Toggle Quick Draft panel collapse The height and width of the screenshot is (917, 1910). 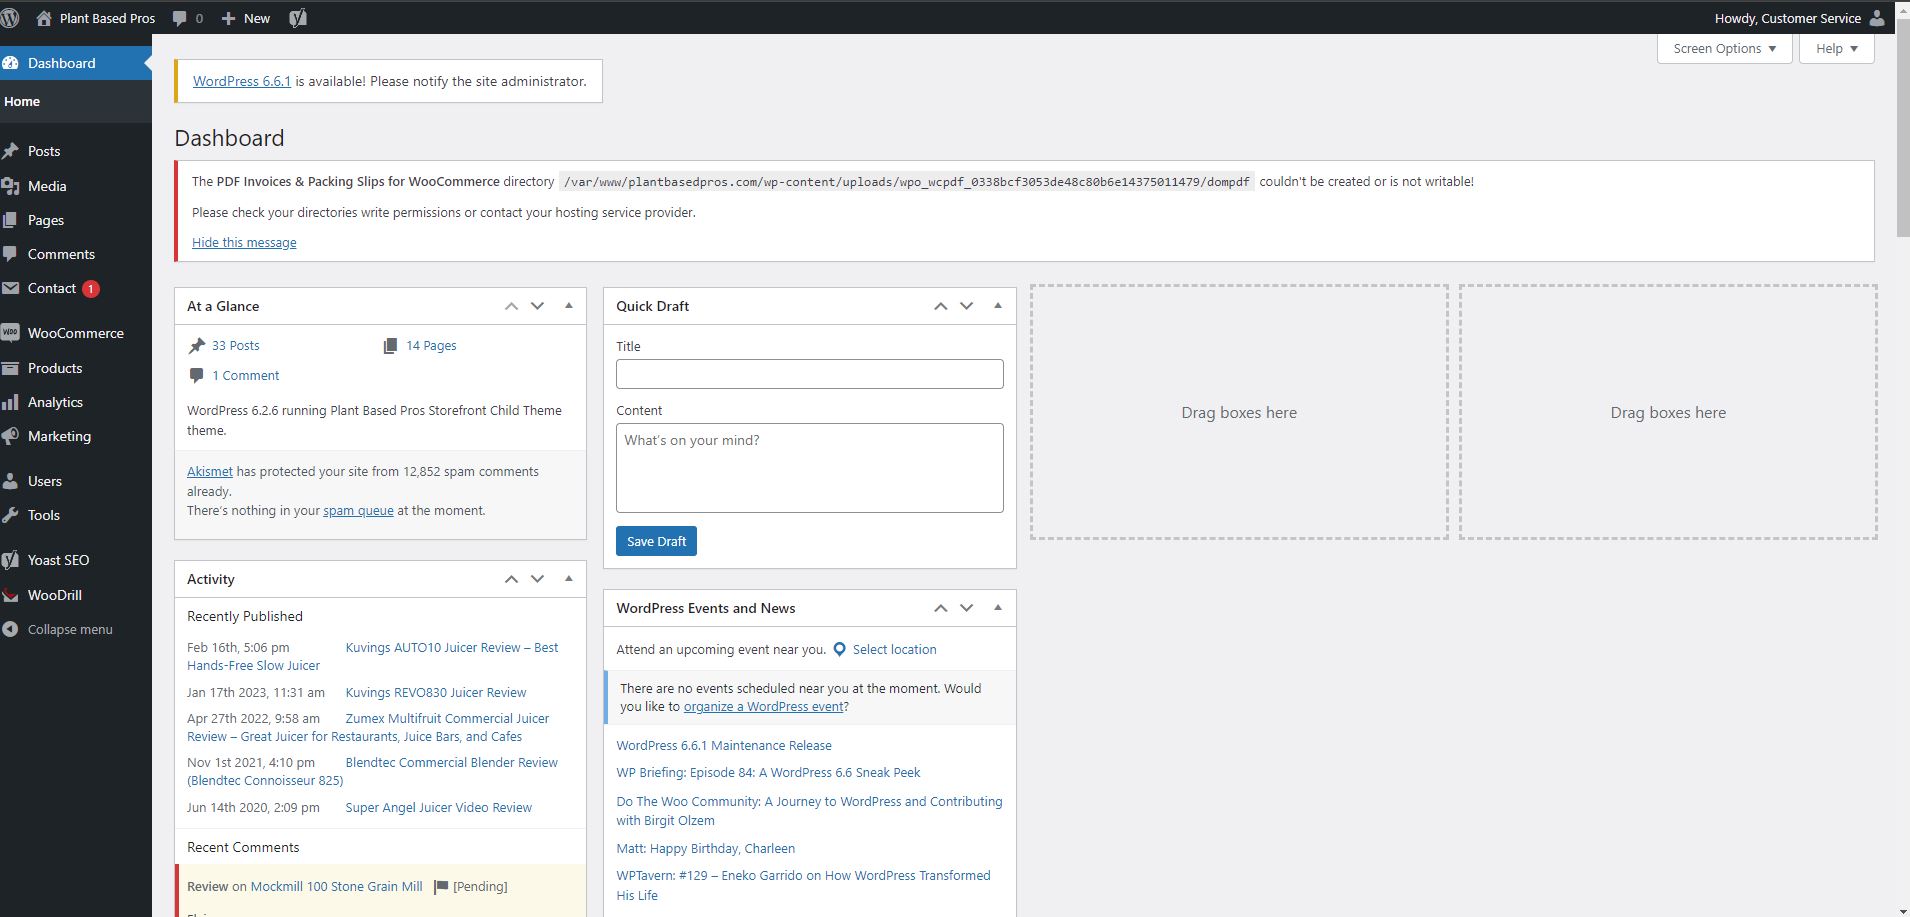pos(998,306)
